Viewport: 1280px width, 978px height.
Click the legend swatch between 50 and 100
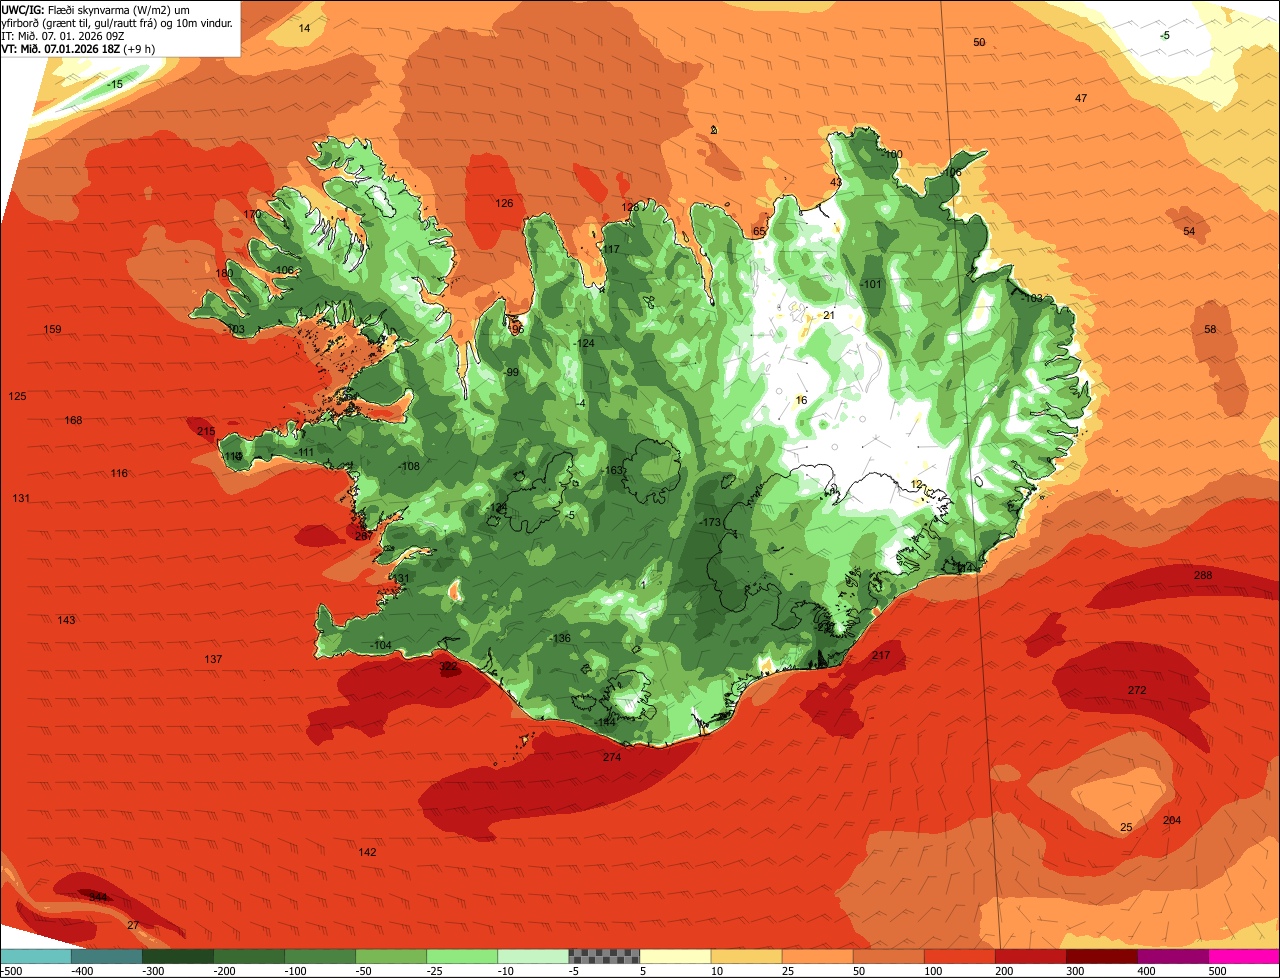888,955
